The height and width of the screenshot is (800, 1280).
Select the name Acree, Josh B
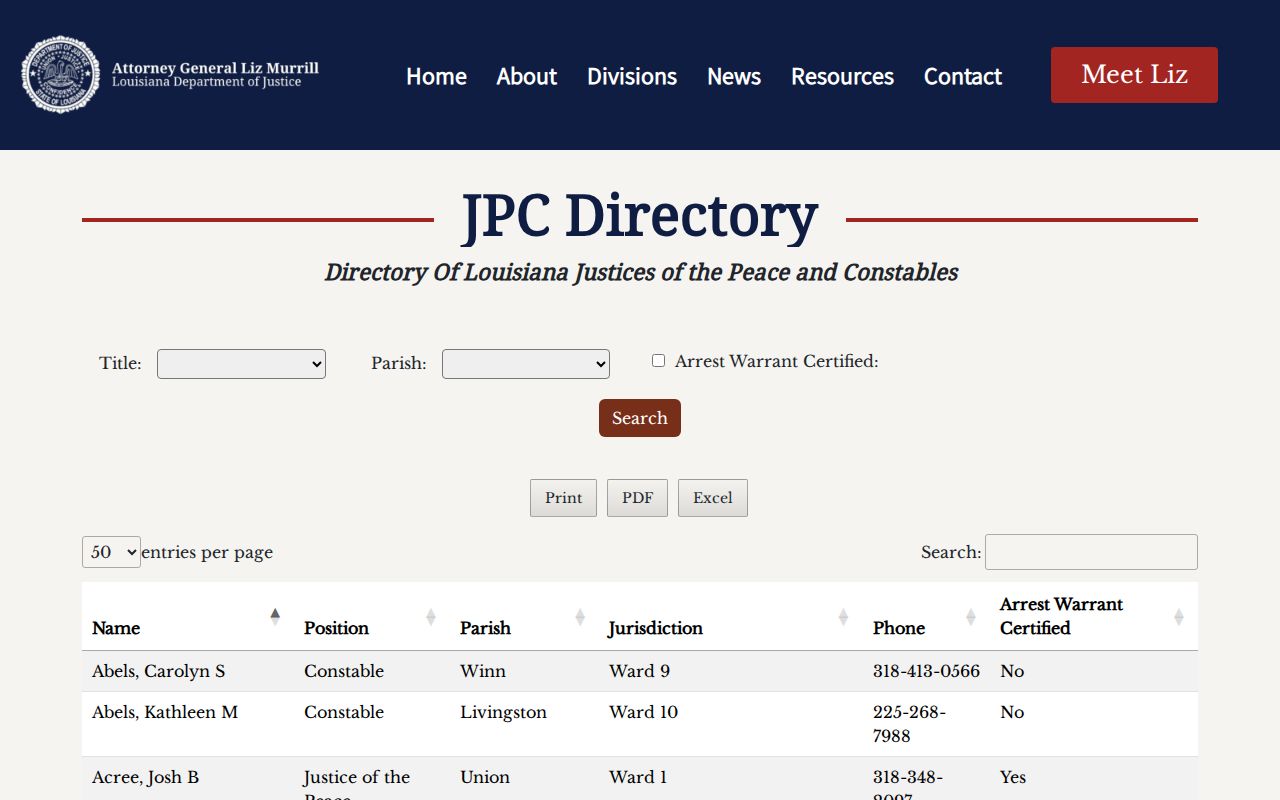coord(145,777)
